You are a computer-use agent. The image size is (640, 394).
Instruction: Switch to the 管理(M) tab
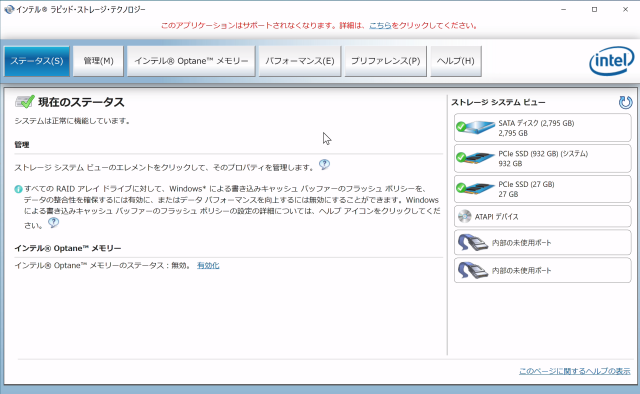click(x=98, y=61)
